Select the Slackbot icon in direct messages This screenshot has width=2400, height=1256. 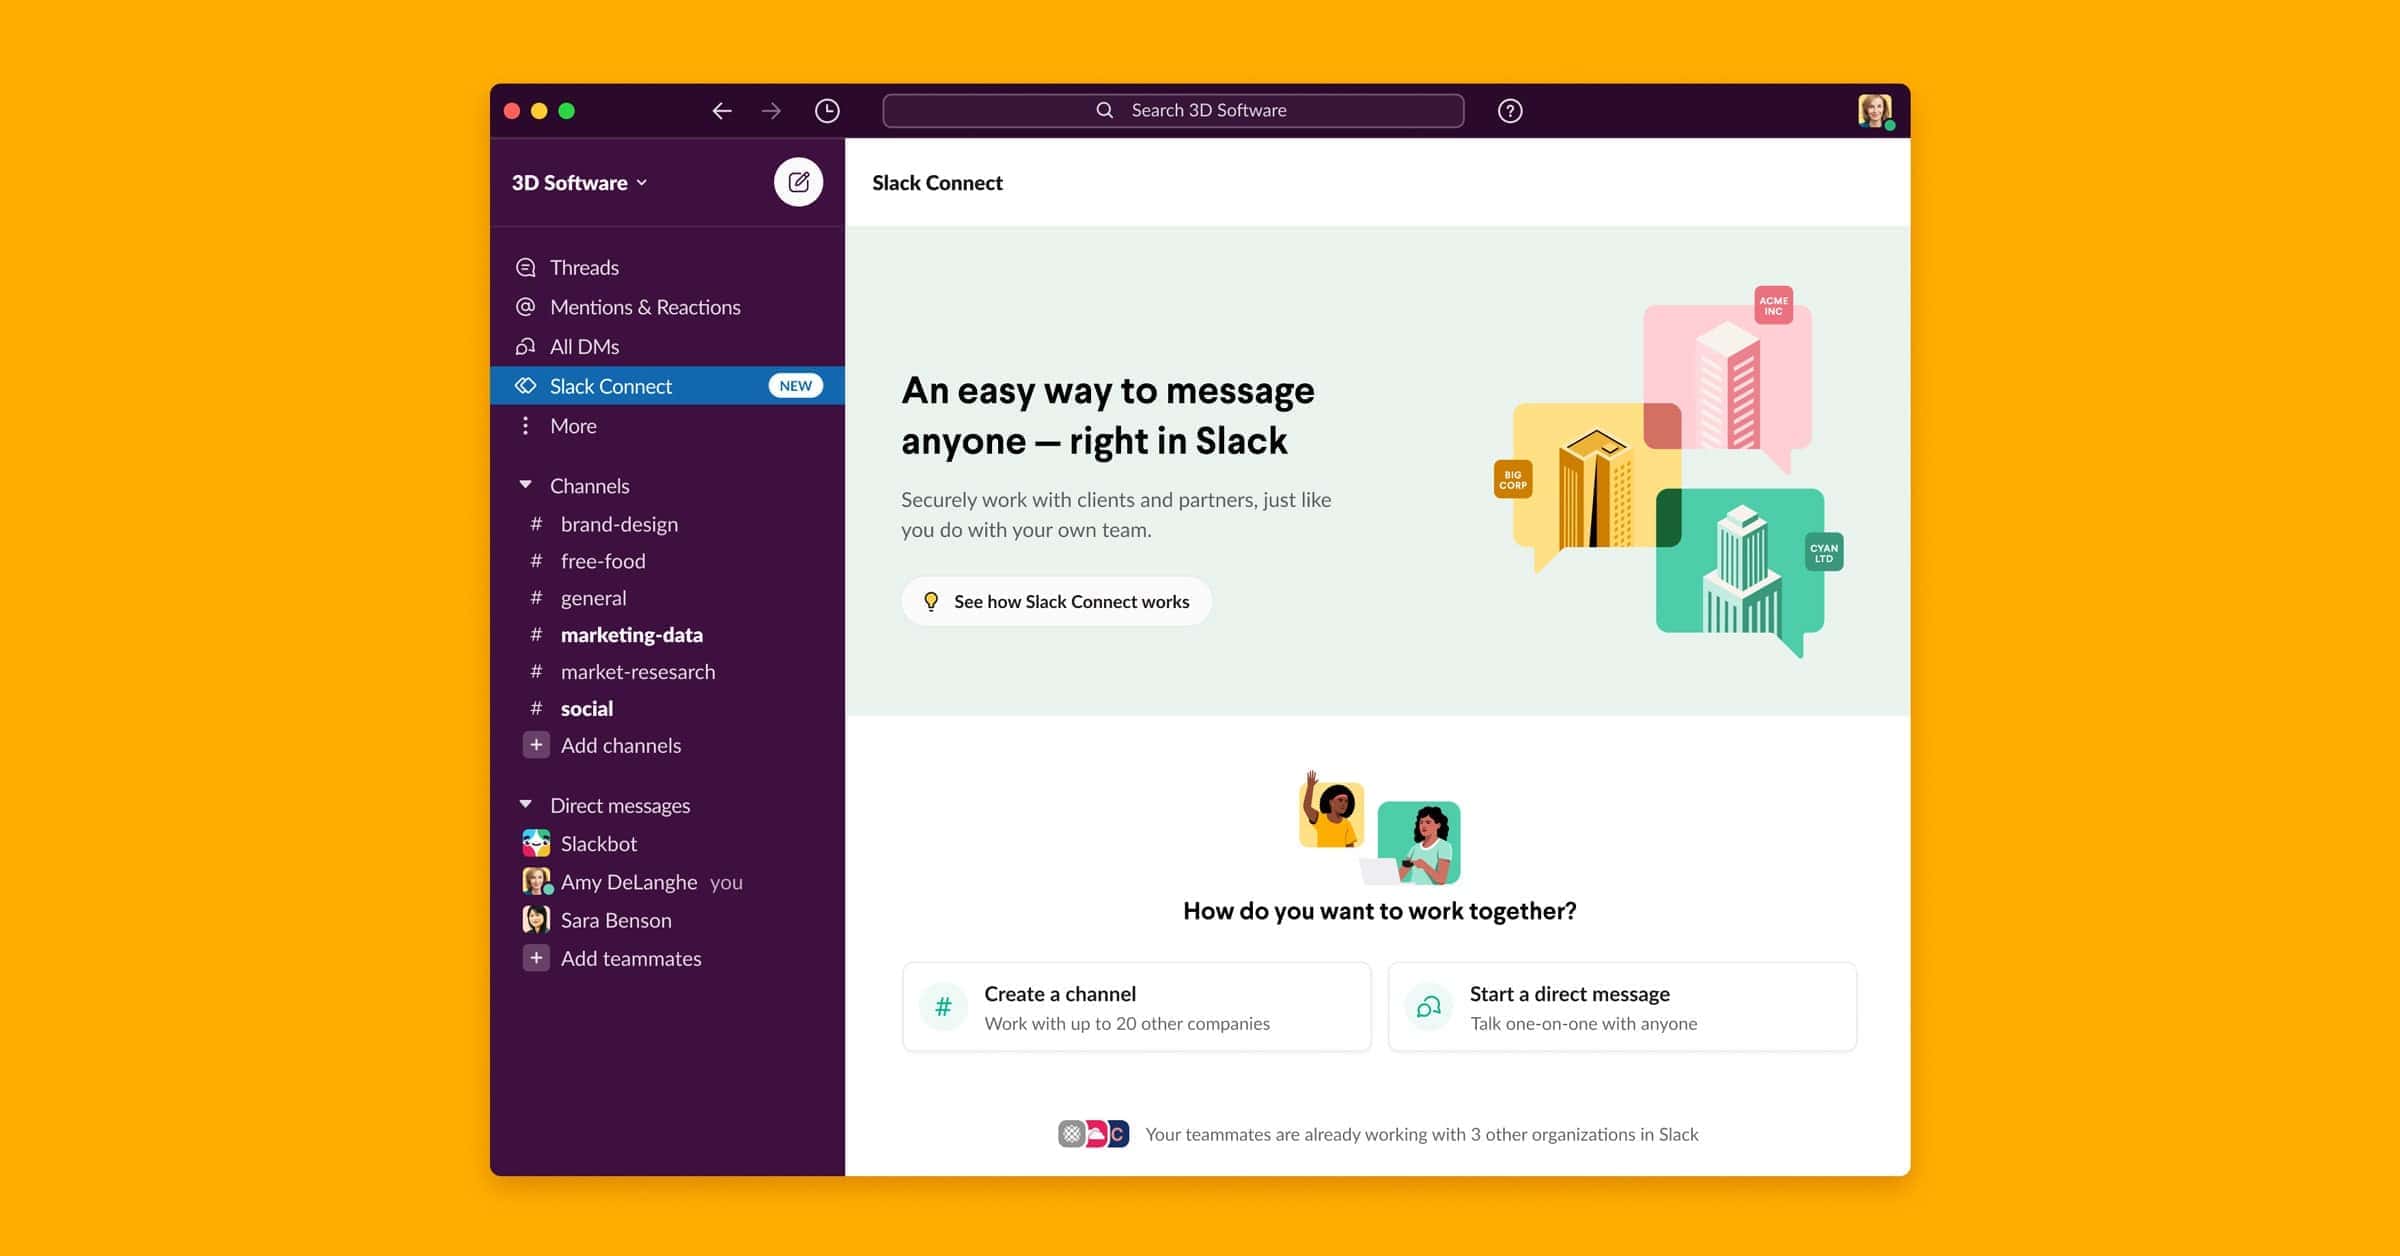point(537,843)
